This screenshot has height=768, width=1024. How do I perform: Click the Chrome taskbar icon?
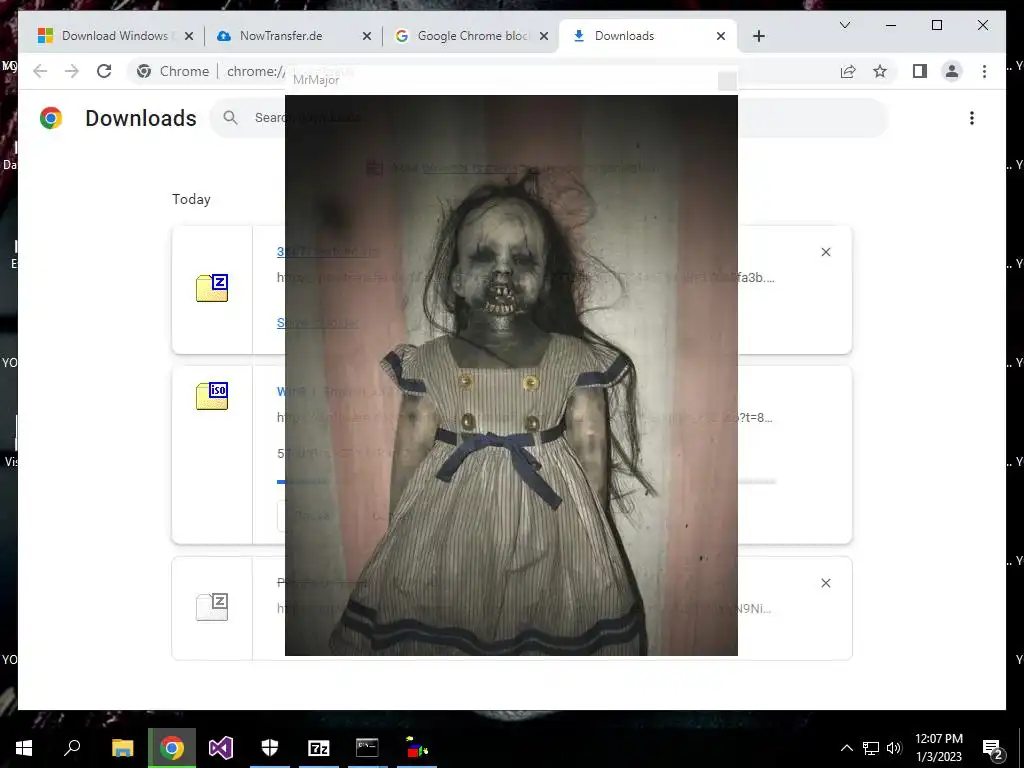pos(172,748)
